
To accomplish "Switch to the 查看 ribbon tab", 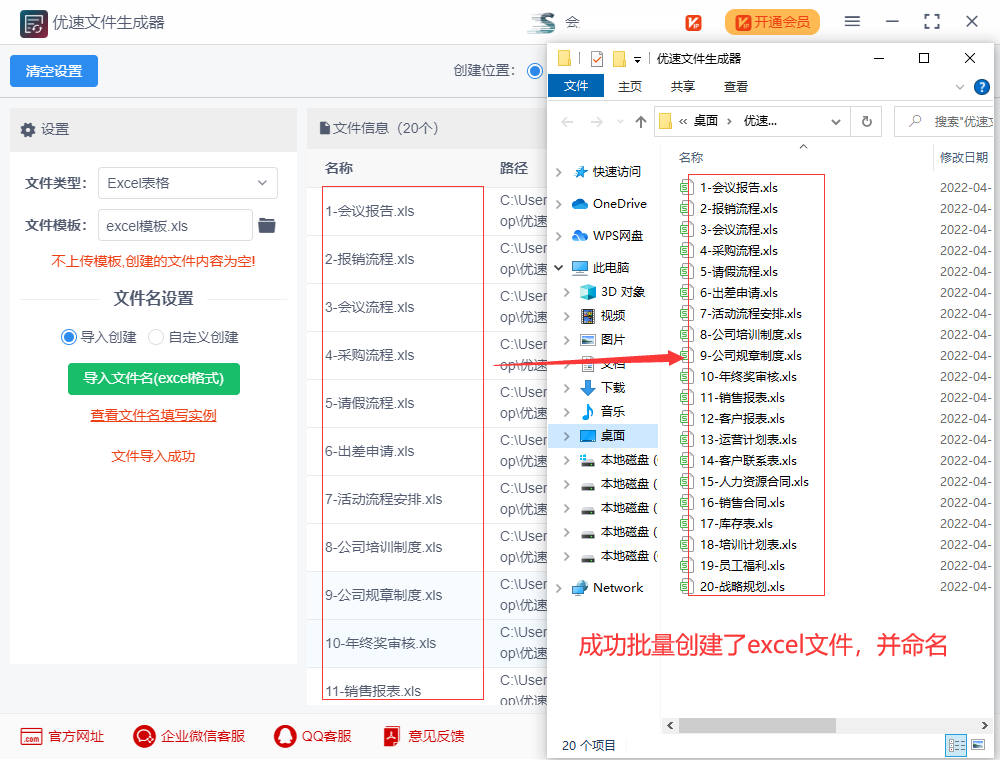I will pos(734,86).
